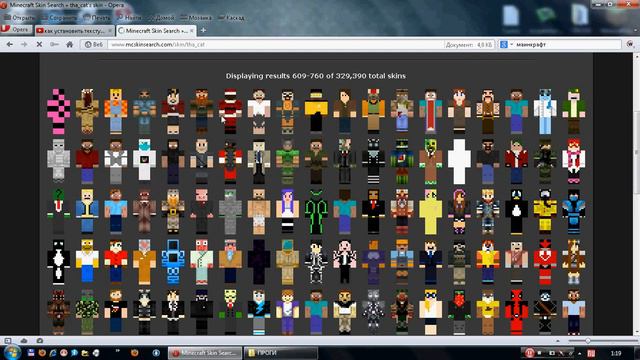Select the blue robot skin
Image resolution: width=640 pixels, height=360 pixels.
tap(173, 262)
